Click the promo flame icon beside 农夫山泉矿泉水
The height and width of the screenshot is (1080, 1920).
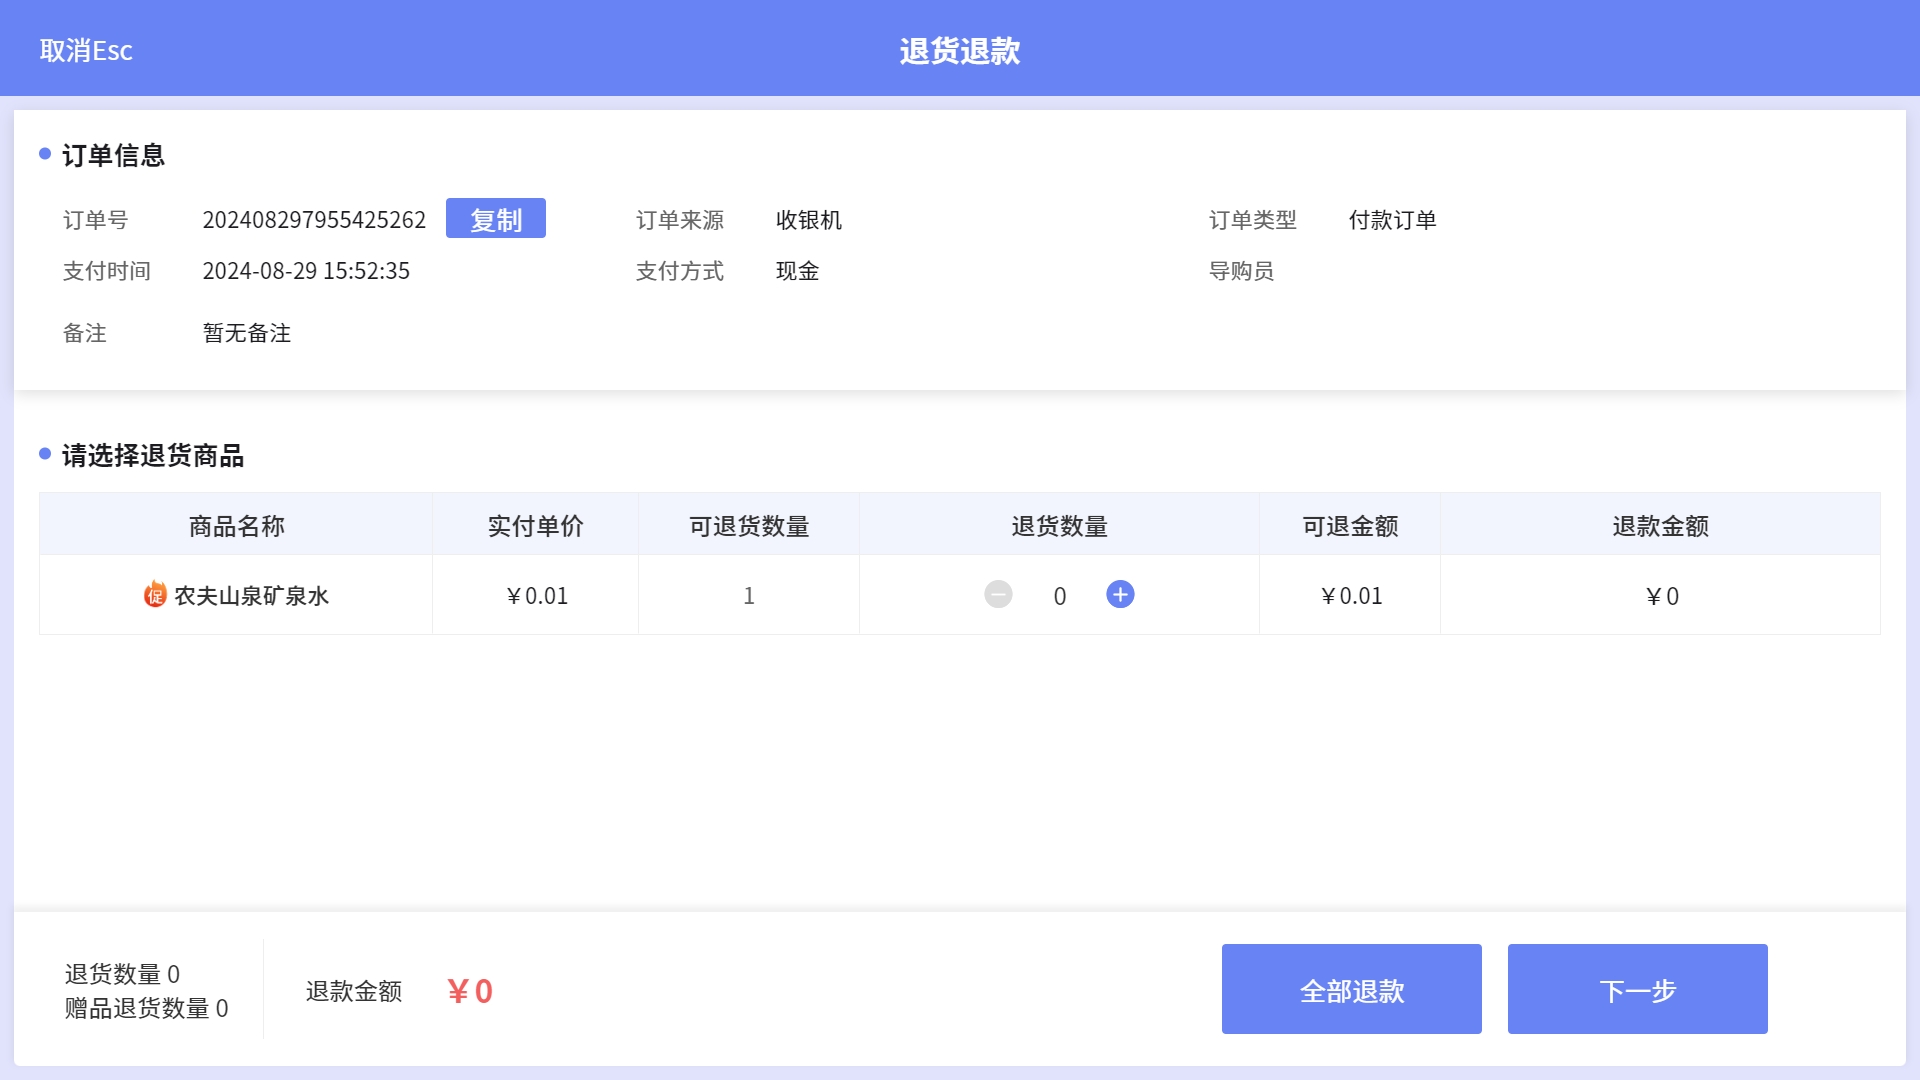(155, 595)
